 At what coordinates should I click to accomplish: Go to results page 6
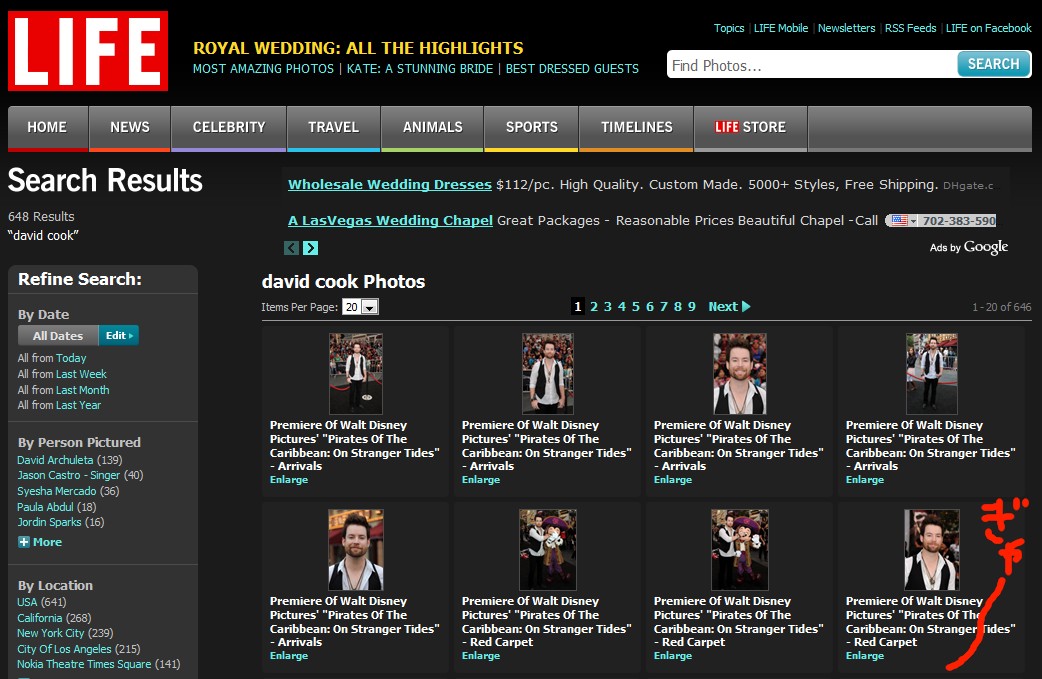650,306
